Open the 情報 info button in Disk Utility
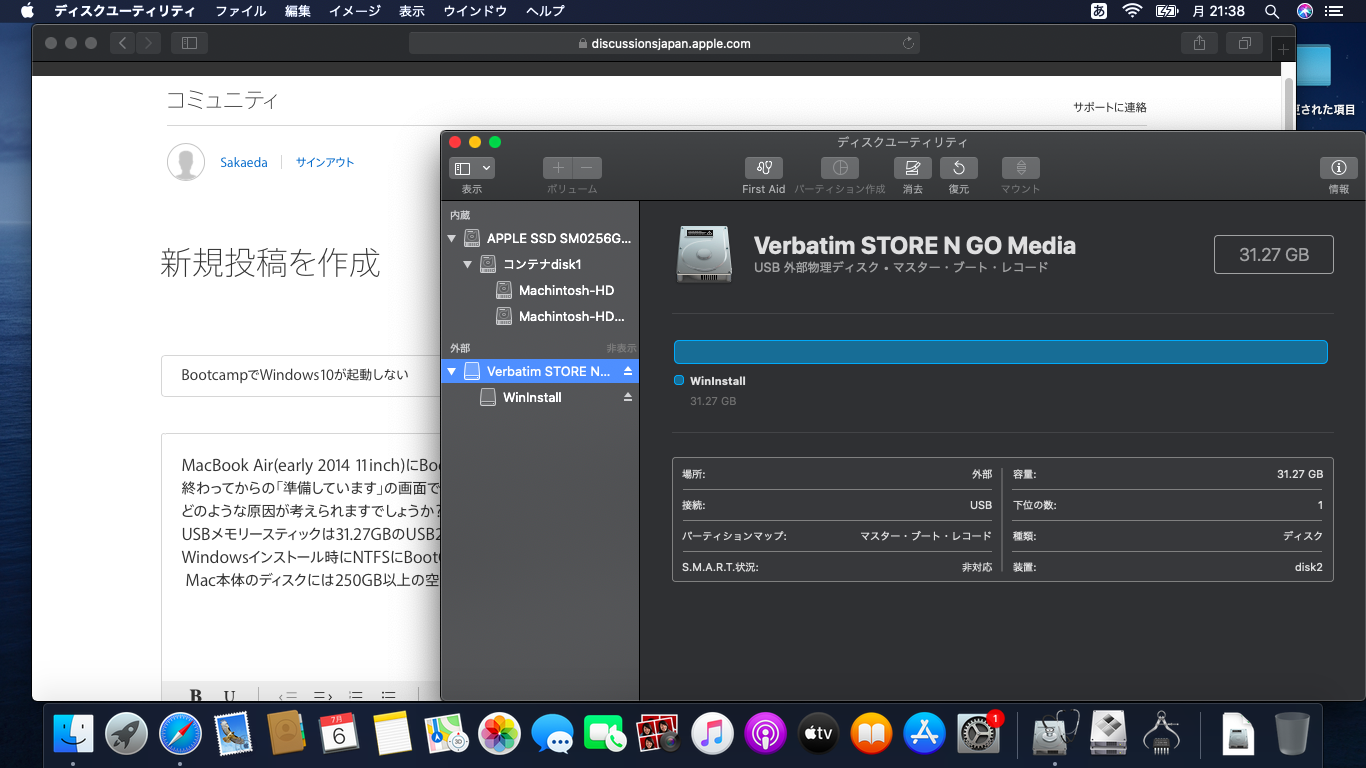 click(1339, 168)
